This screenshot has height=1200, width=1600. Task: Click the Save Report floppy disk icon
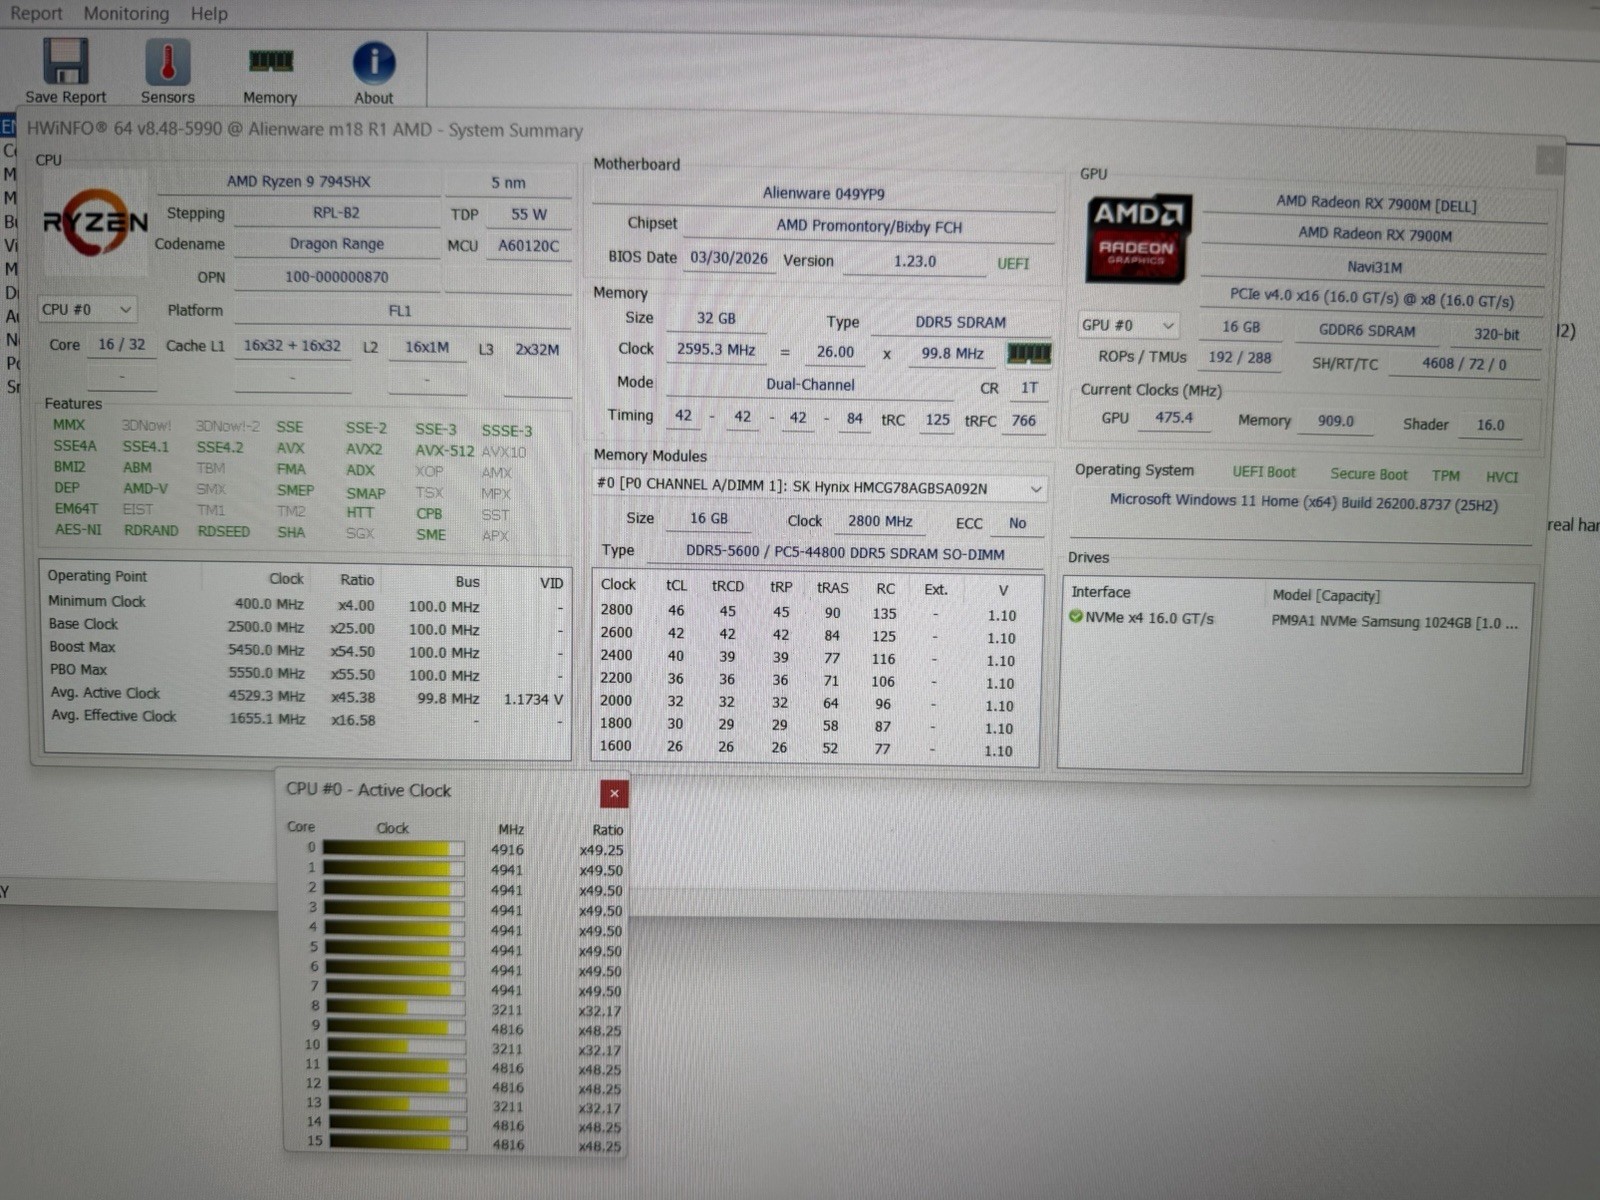pyautogui.click(x=66, y=62)
